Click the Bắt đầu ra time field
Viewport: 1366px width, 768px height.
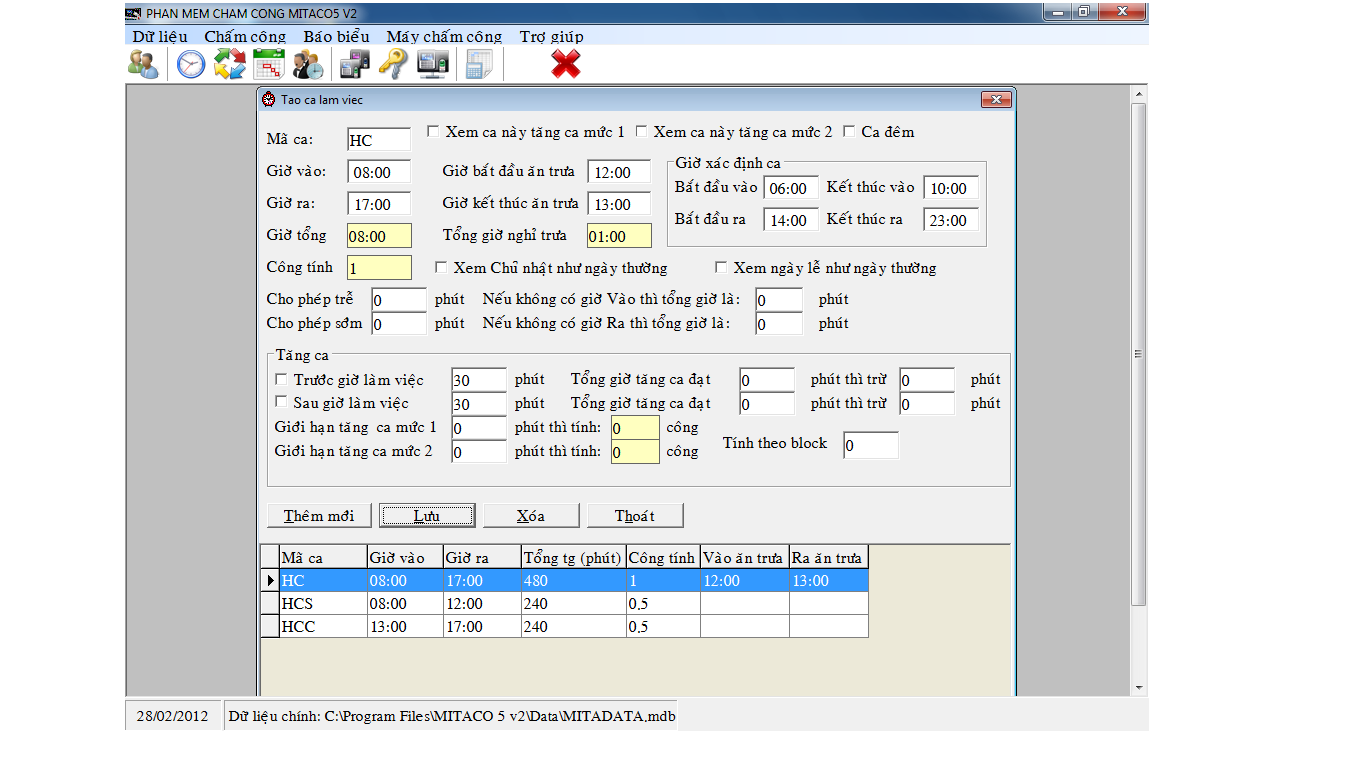(x=790, y=220)
